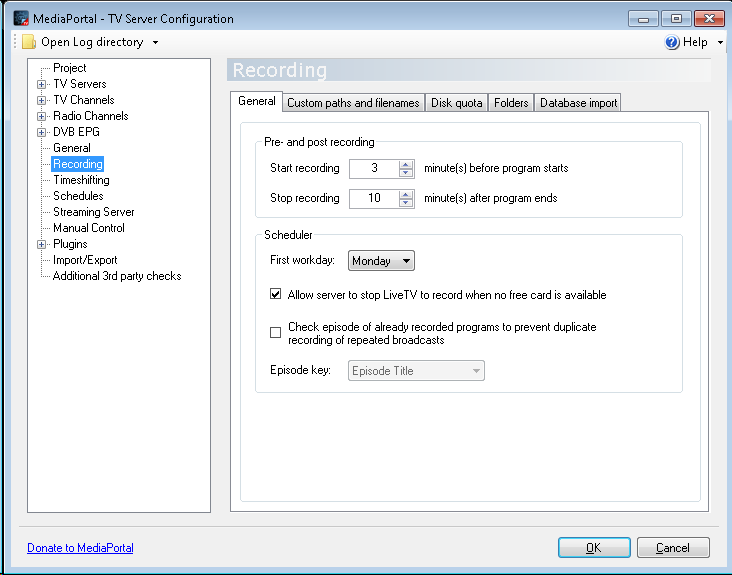This screenshot has height=575, width=732.
Task: Click the OK button
Action: [x=594, y=547]
